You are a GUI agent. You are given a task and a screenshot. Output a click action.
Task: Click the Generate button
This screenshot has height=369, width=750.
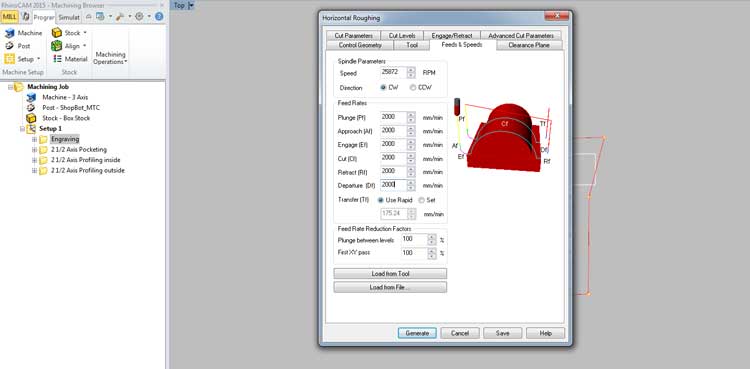(x=417, y=333)
